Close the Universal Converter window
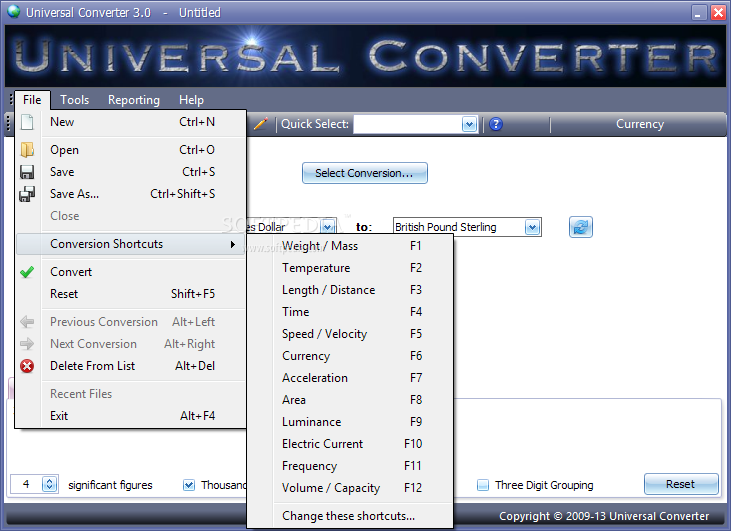The width and height of the screenshot is (731, 531). [x=717, y=13]
